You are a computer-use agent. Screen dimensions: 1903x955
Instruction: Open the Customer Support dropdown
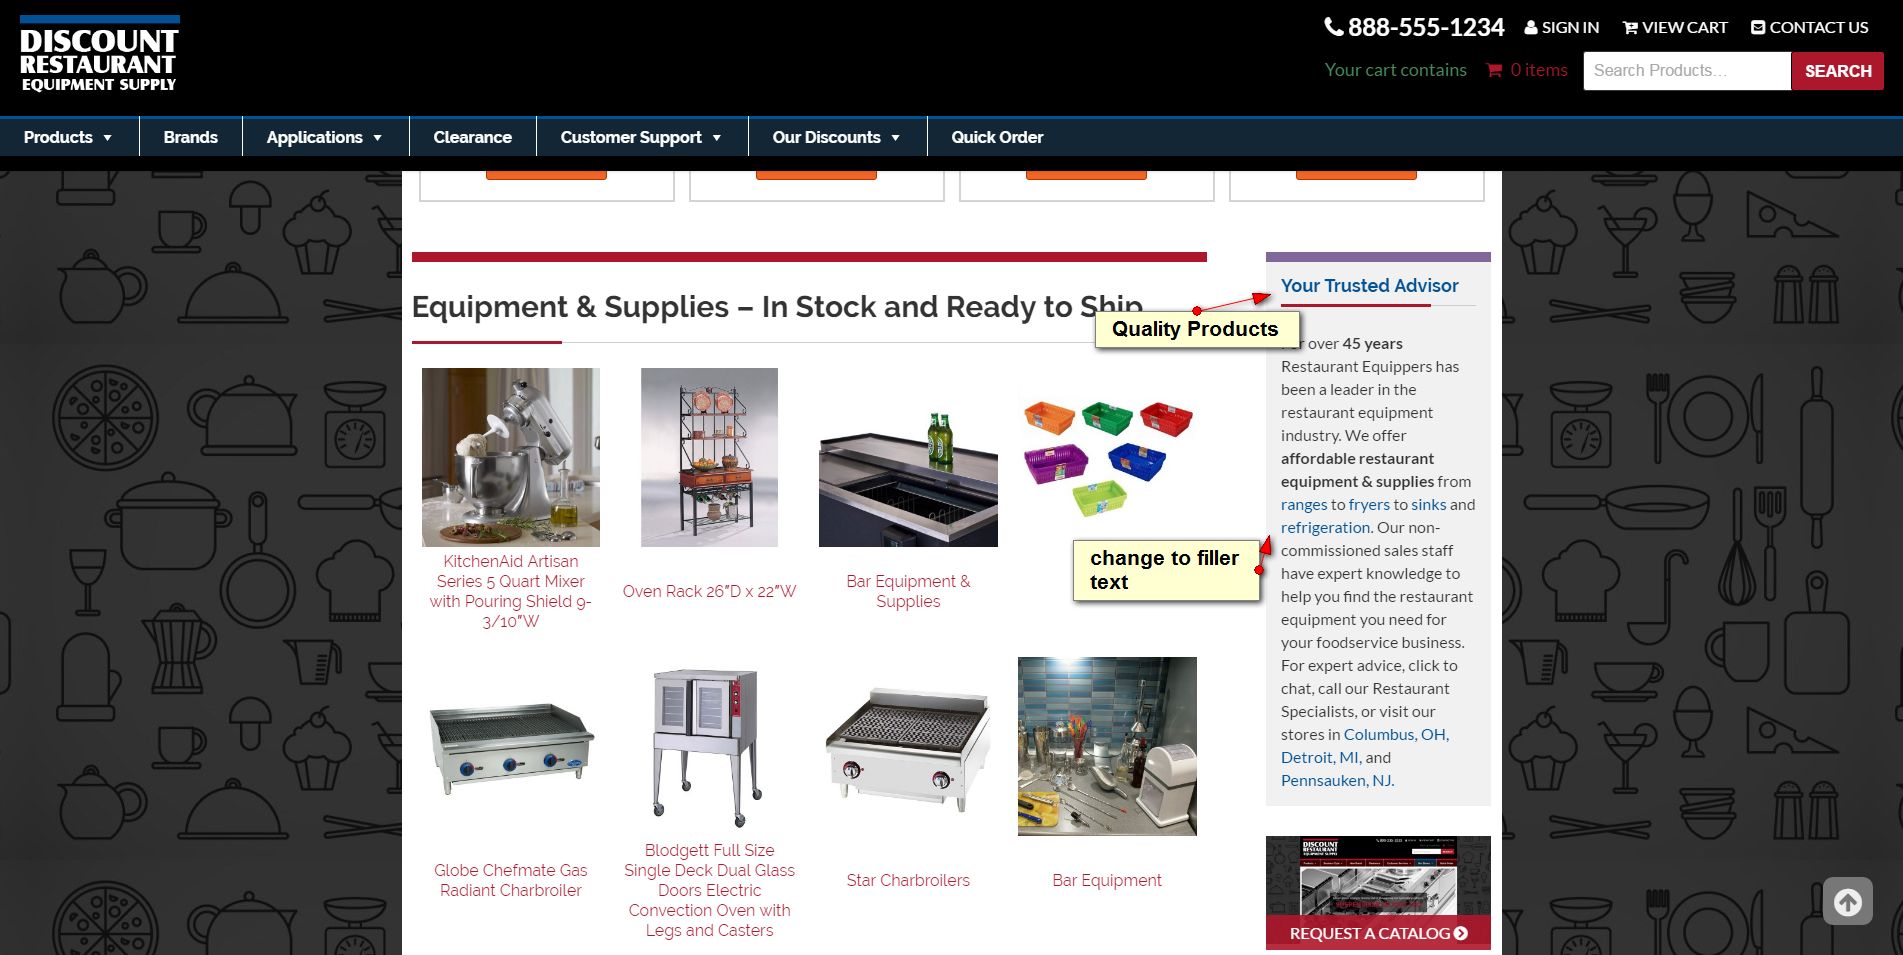(x=641, y=137)
